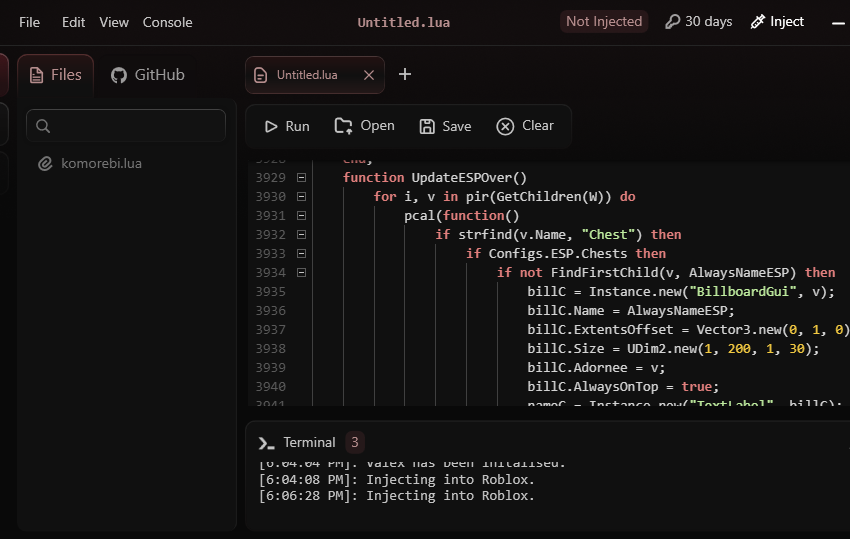
Task: Click the GitHub octocat icon
Action: pos(119,75)
